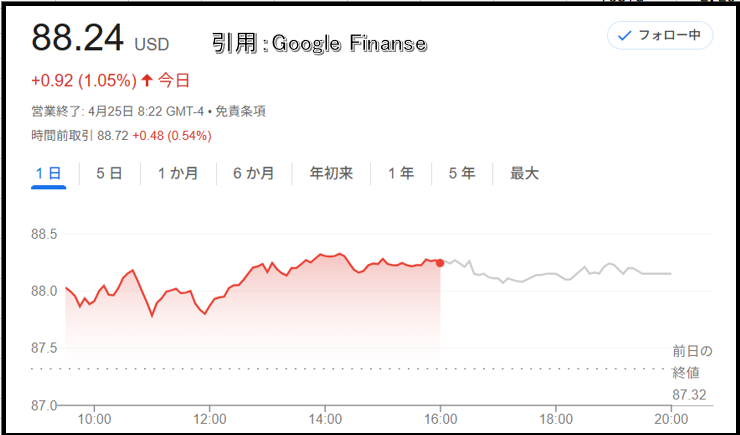Image resolution: width=740 pixels, height=435 pixels.
Task: Show the 最大 maximum range
Action: [524, 174]
